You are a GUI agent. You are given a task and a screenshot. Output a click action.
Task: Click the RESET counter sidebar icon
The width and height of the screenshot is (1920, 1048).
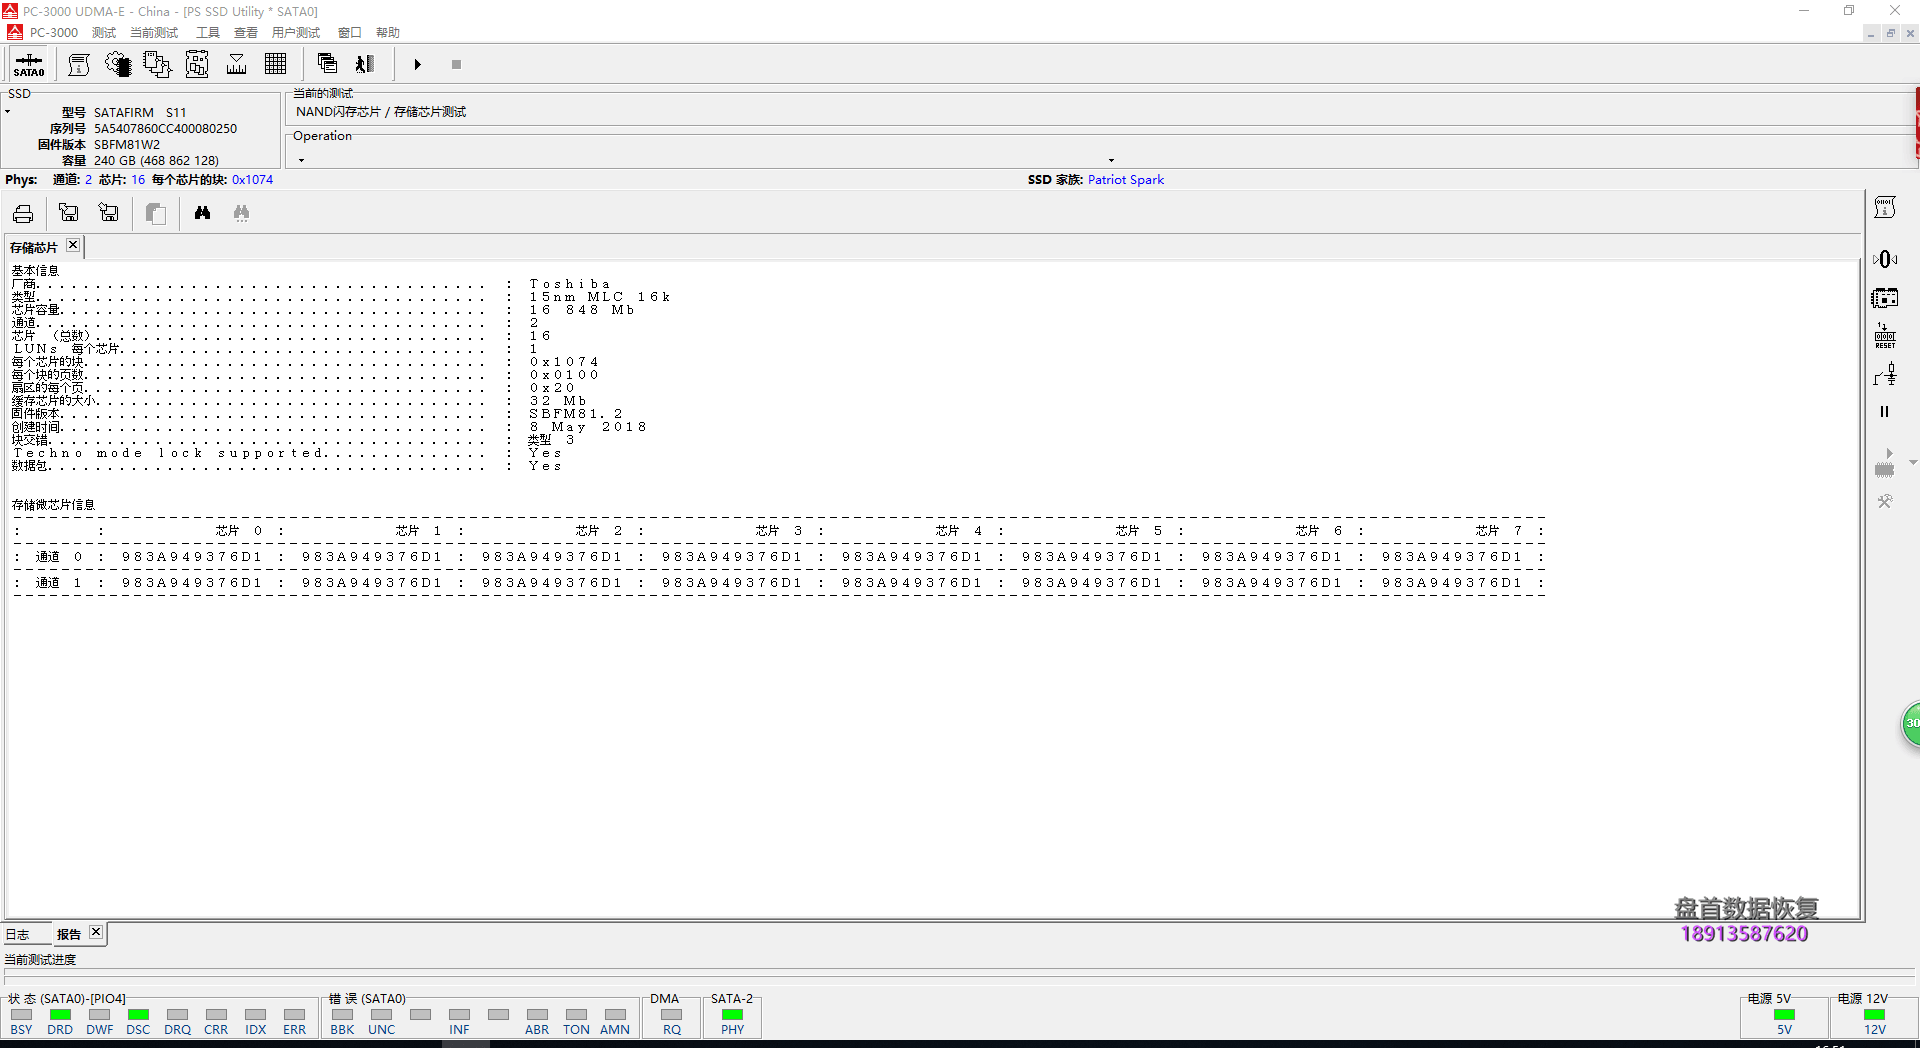pos(1885,336)
